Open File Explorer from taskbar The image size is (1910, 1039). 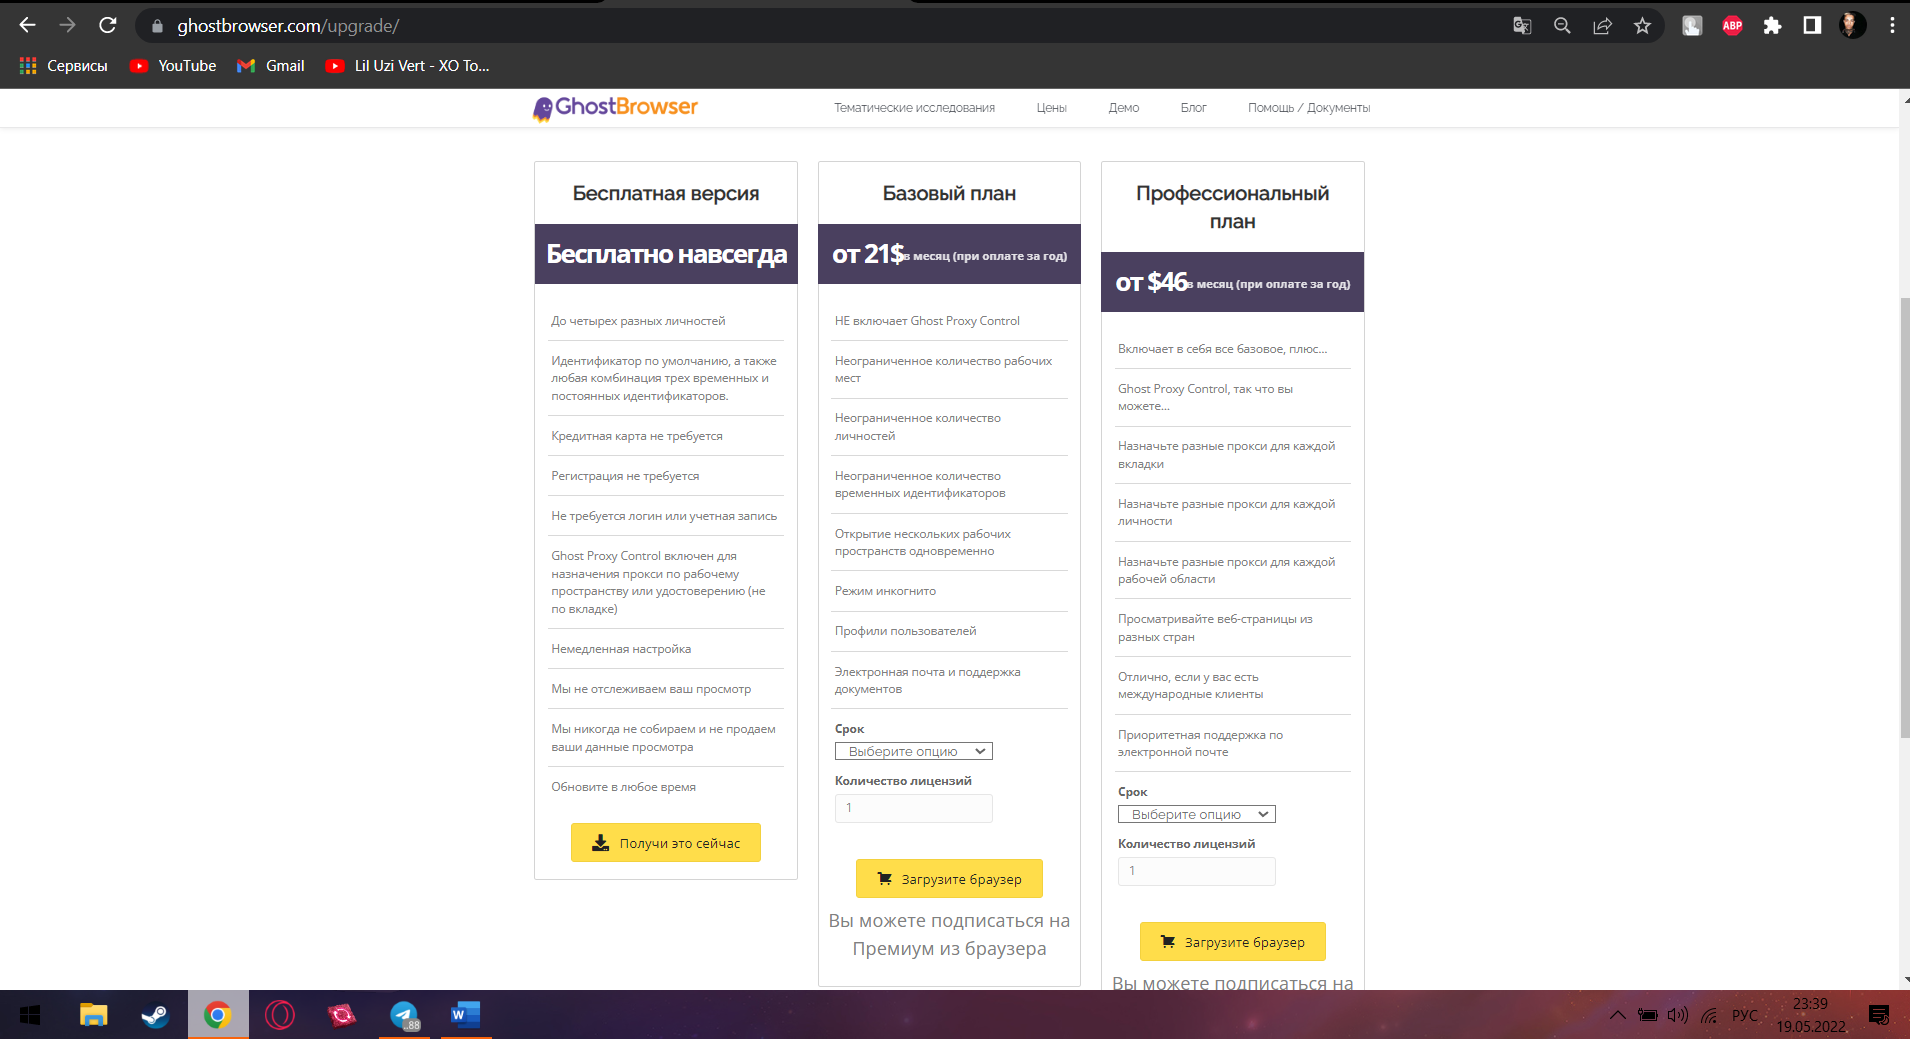click(93, 1015)
